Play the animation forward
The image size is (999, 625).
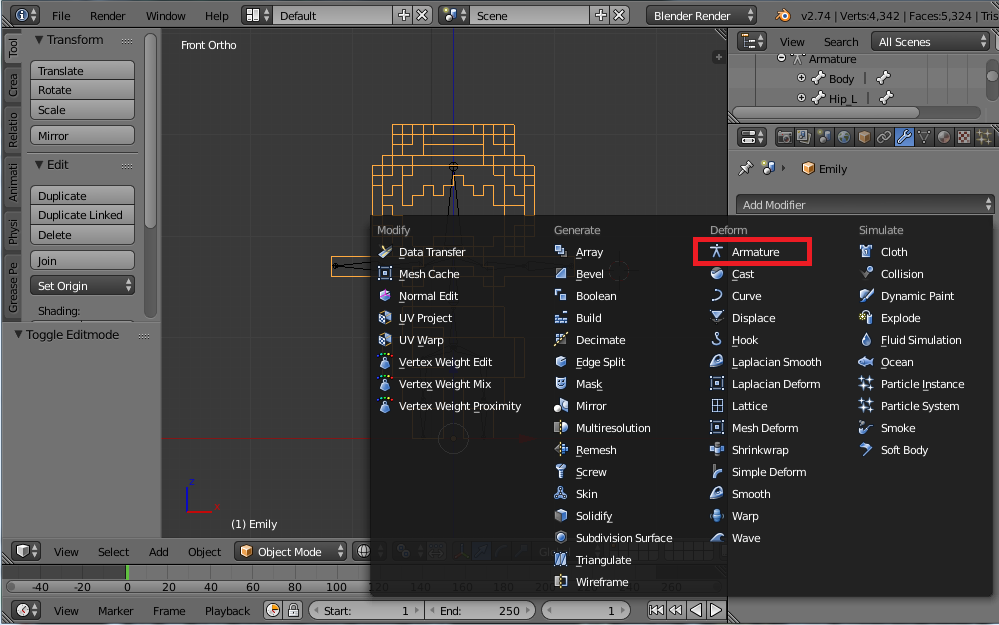[716, 610]
